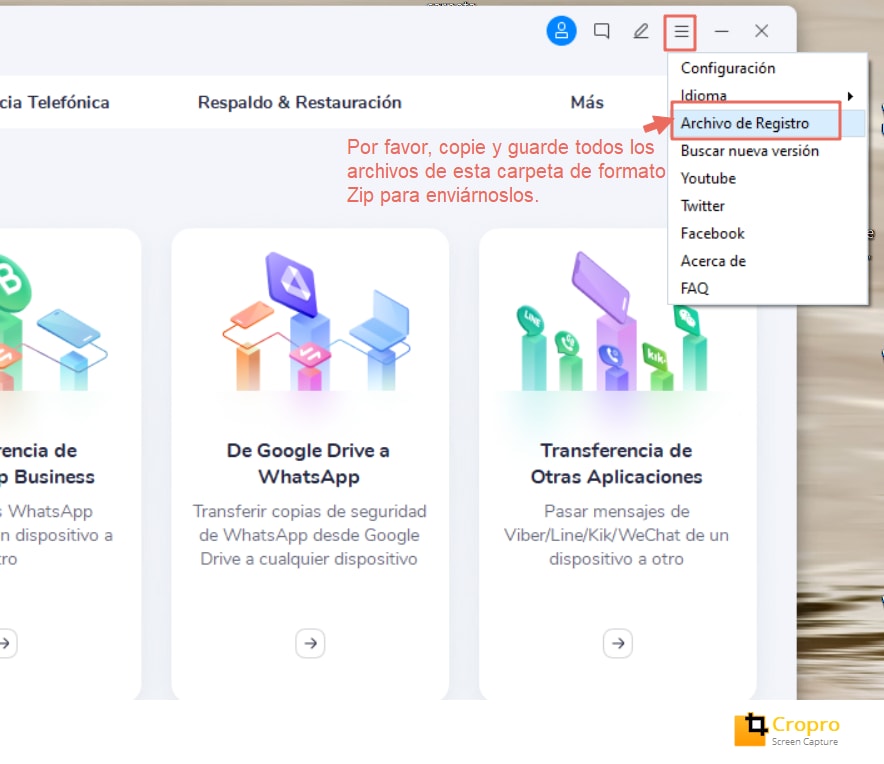The image size is (884, 764).
Task: Open Youtube from the menu
Action: point(708,178)
